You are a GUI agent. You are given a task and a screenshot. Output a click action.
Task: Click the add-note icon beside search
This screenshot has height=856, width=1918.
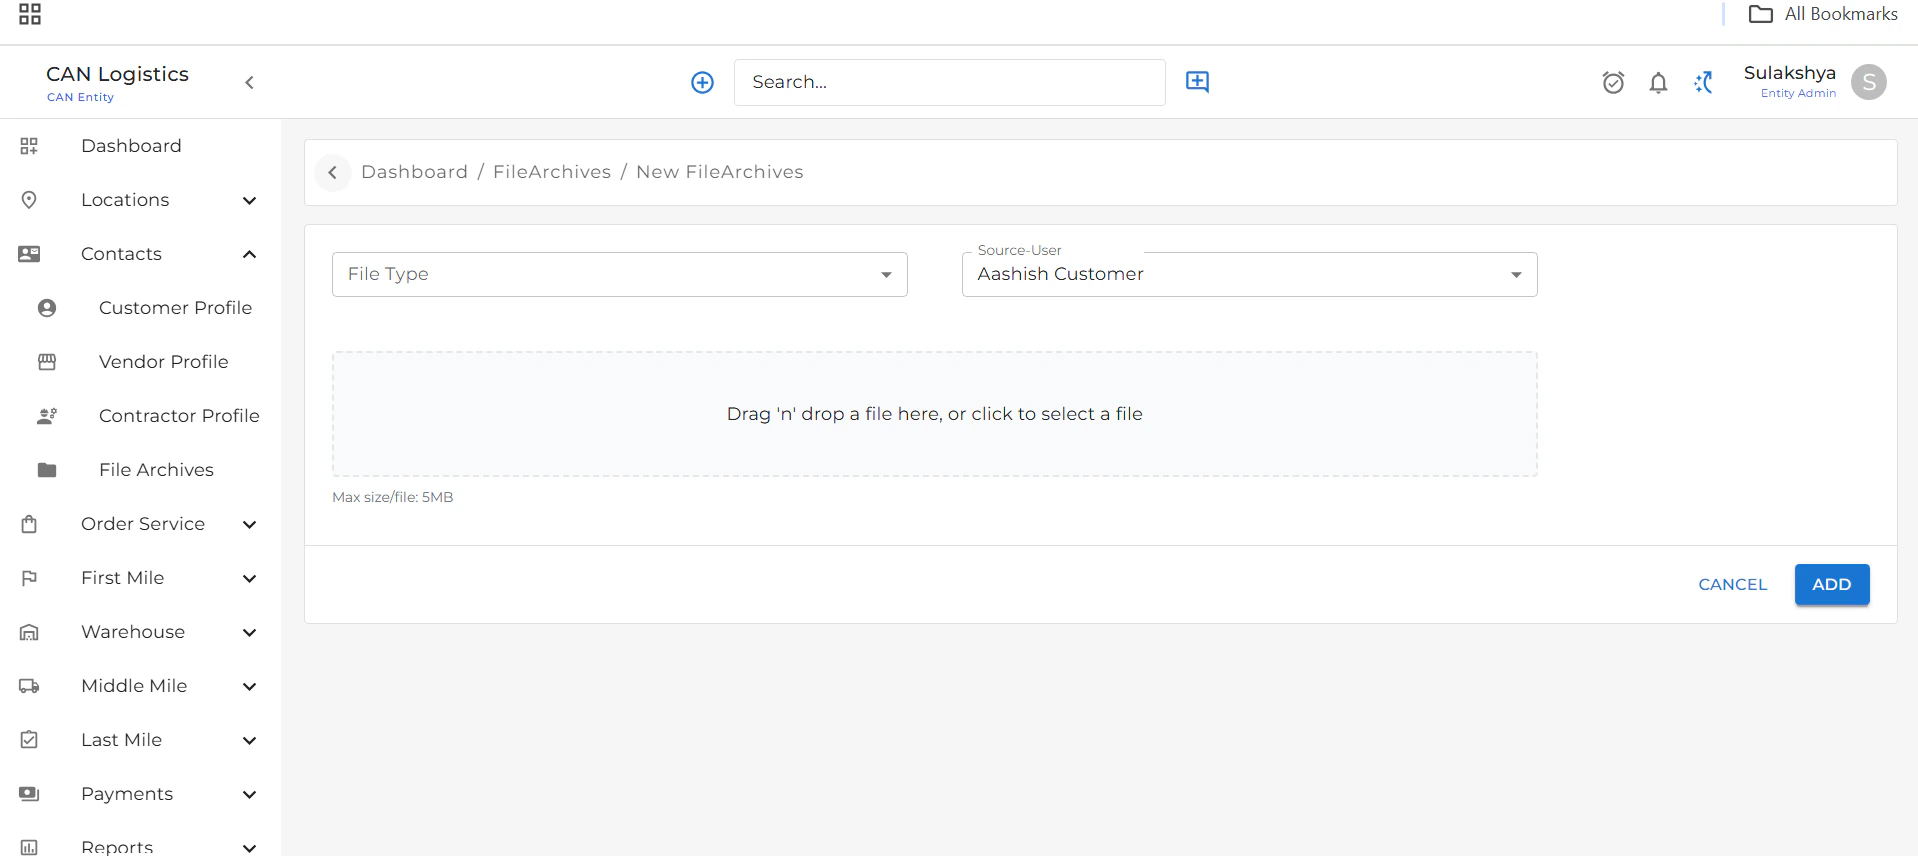pyautogui.click(x=1197, y=82)
